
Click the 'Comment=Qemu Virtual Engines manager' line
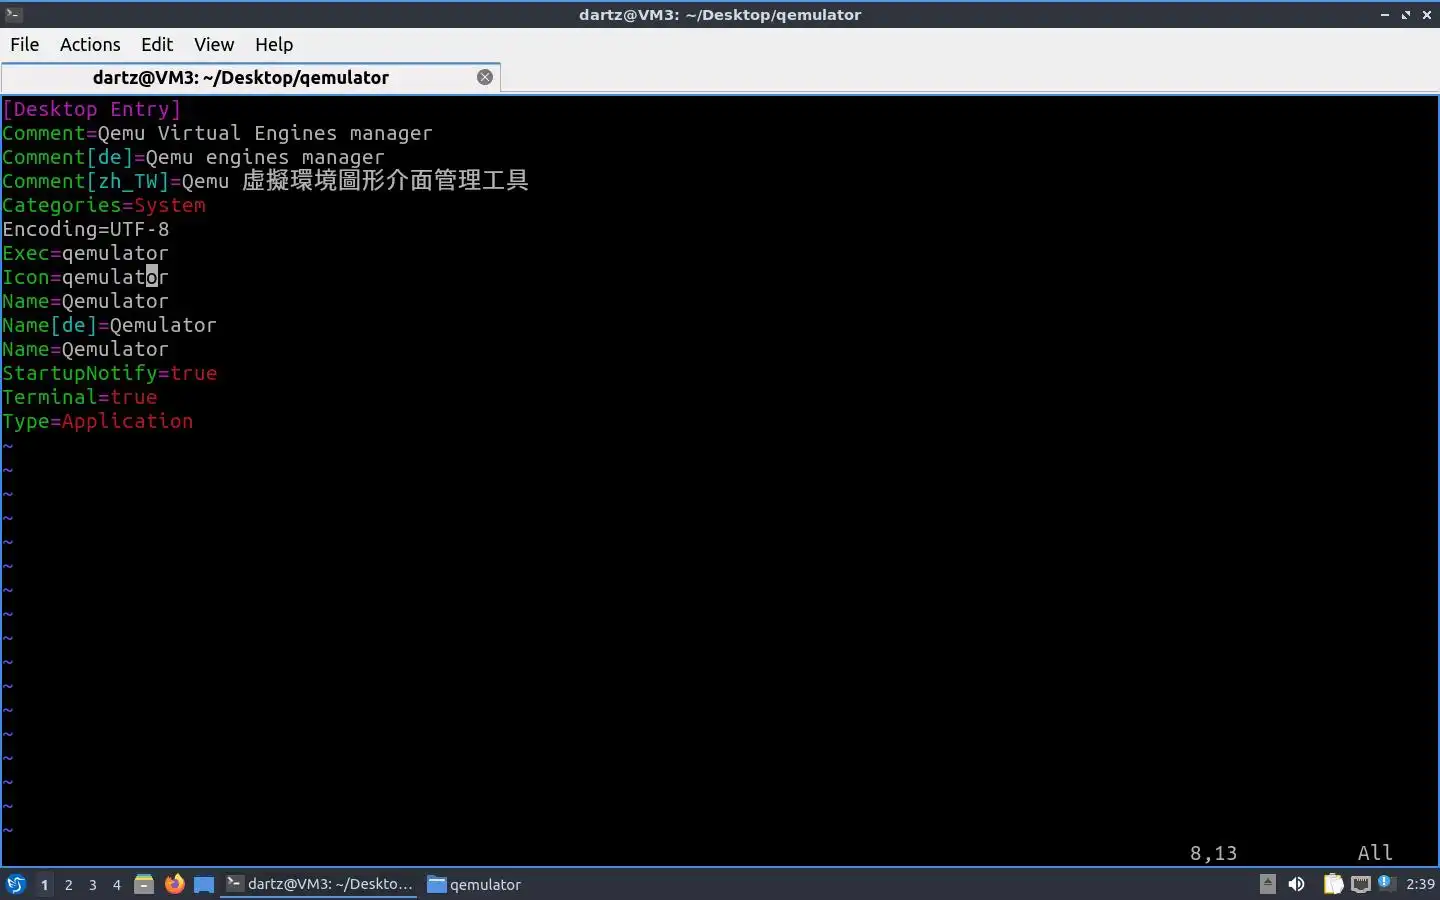217,133
